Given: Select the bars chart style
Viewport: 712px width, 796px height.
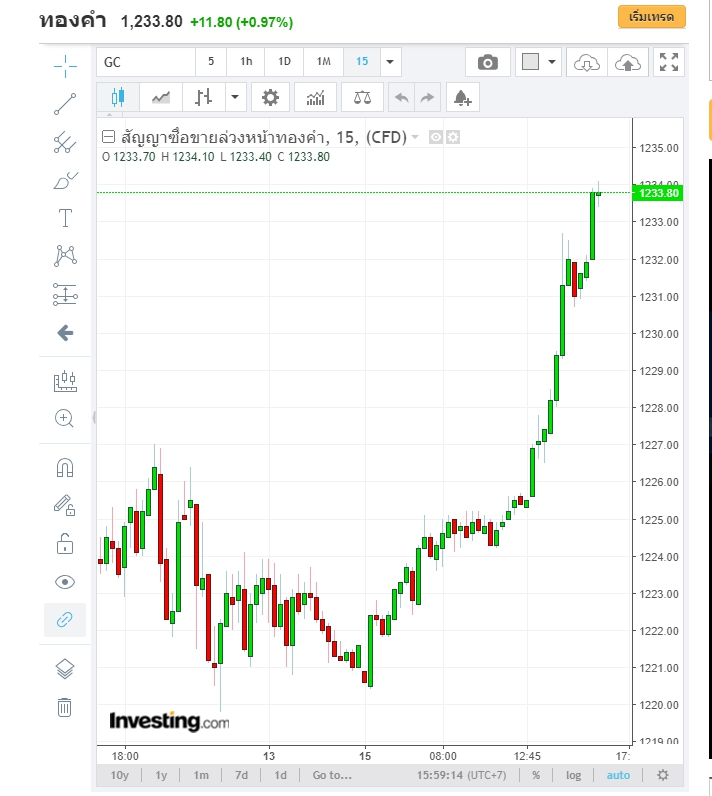Looking at the screenshot, I should point(204,97).
